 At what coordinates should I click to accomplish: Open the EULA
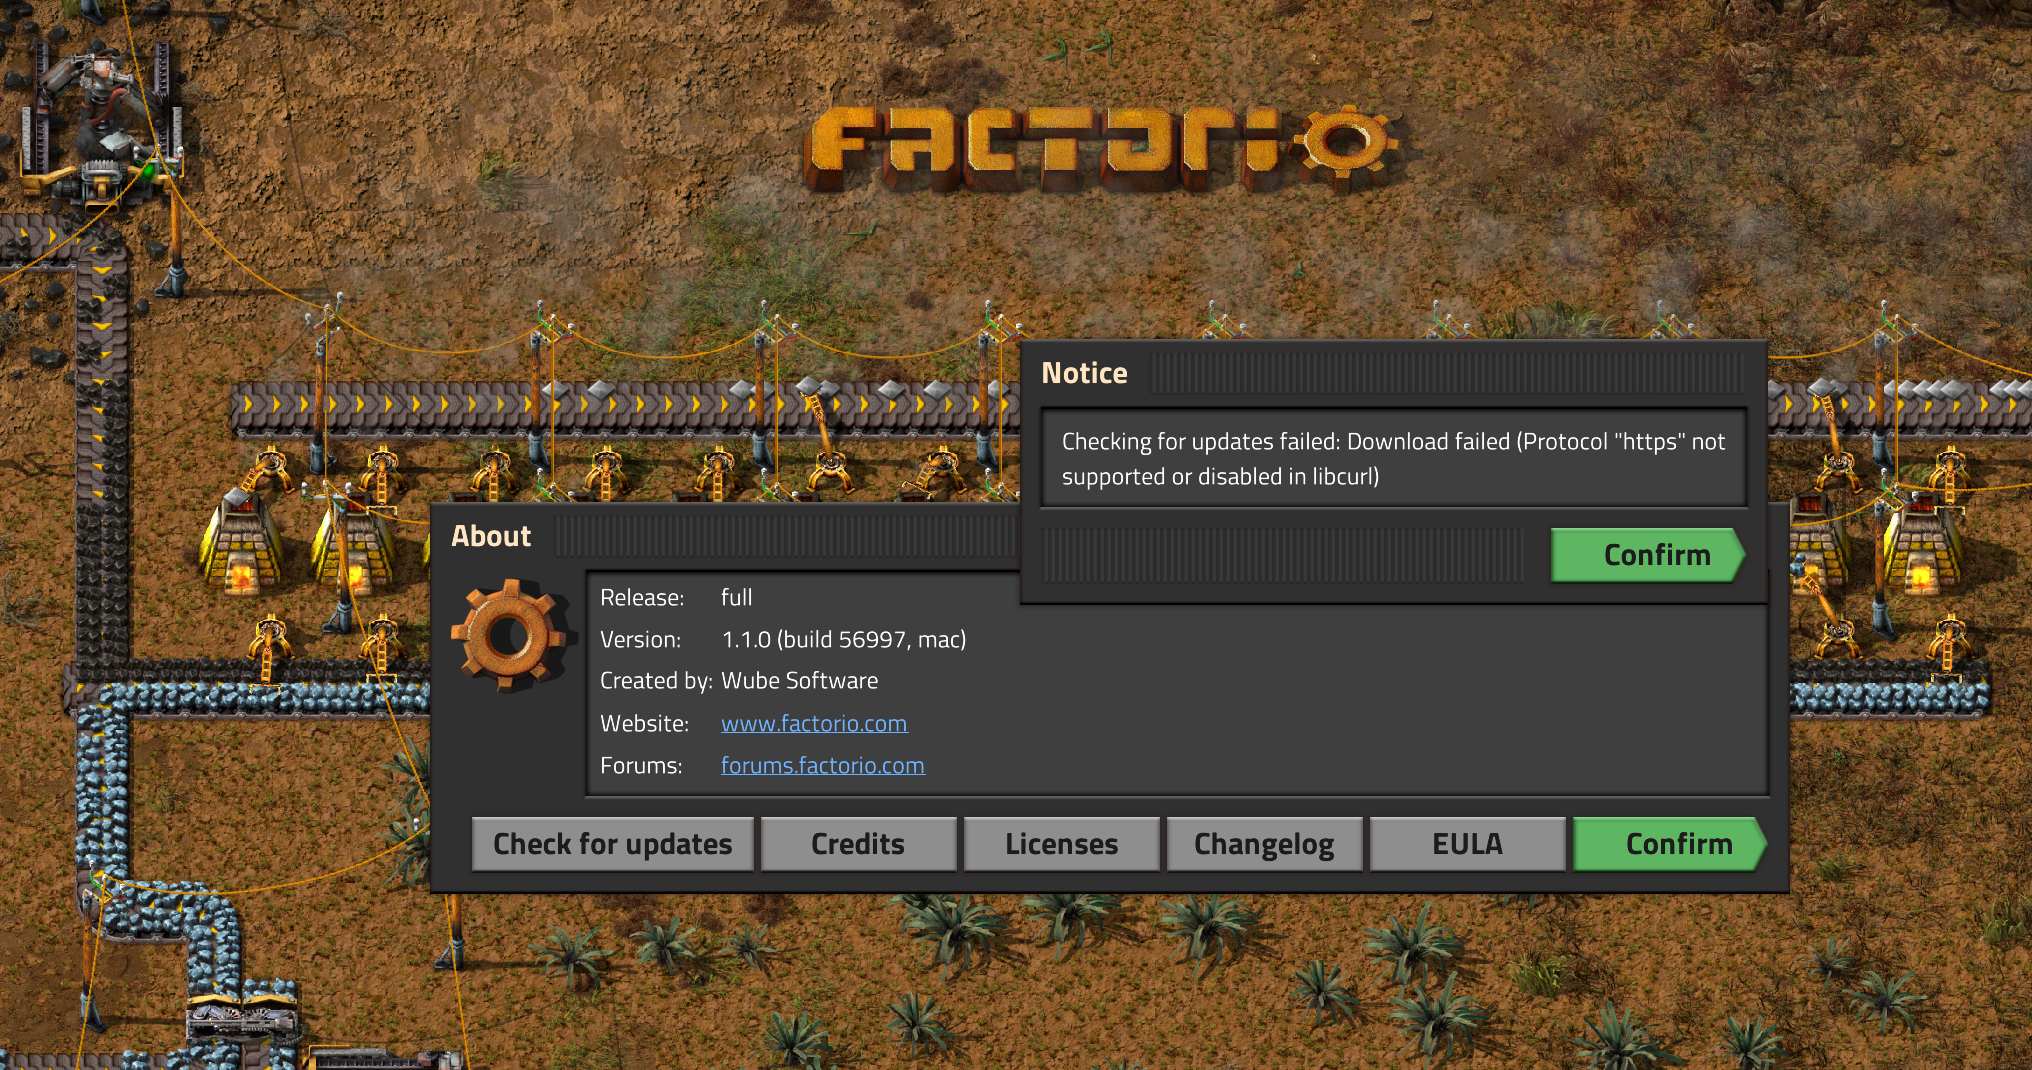point(1467,844)
